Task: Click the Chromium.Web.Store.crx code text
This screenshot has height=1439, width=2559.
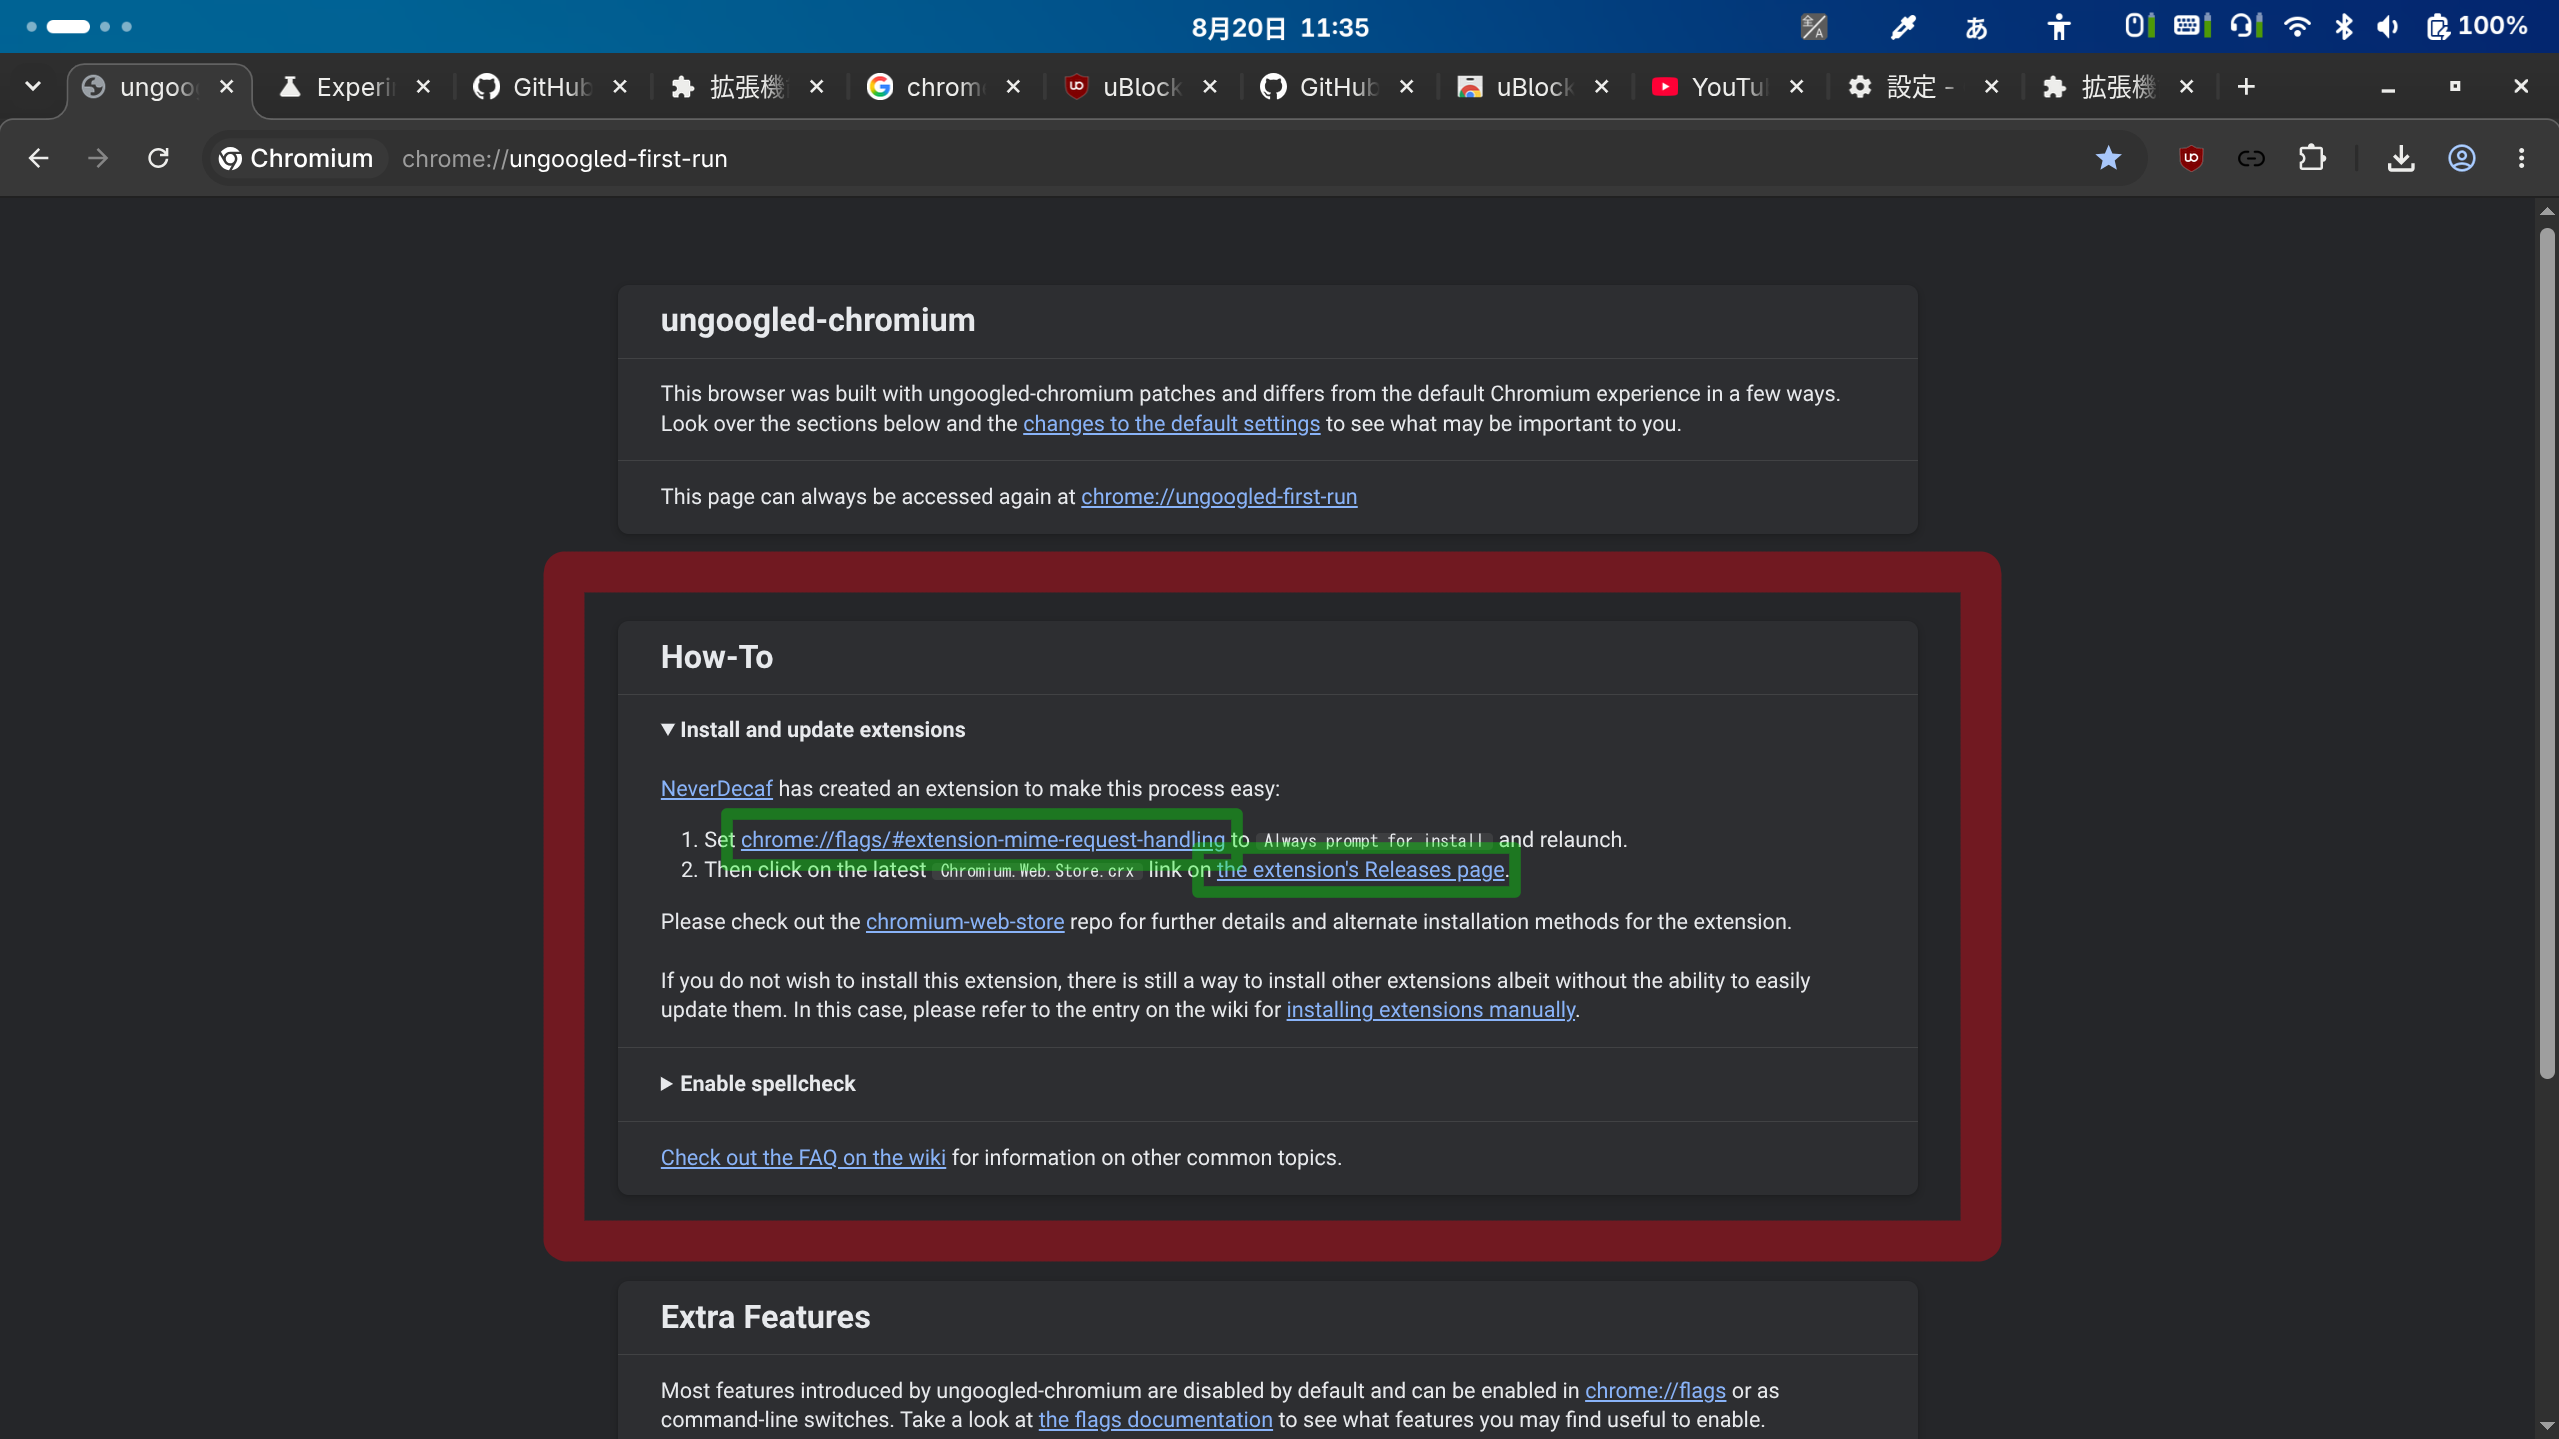Action: pos(1036,871)
